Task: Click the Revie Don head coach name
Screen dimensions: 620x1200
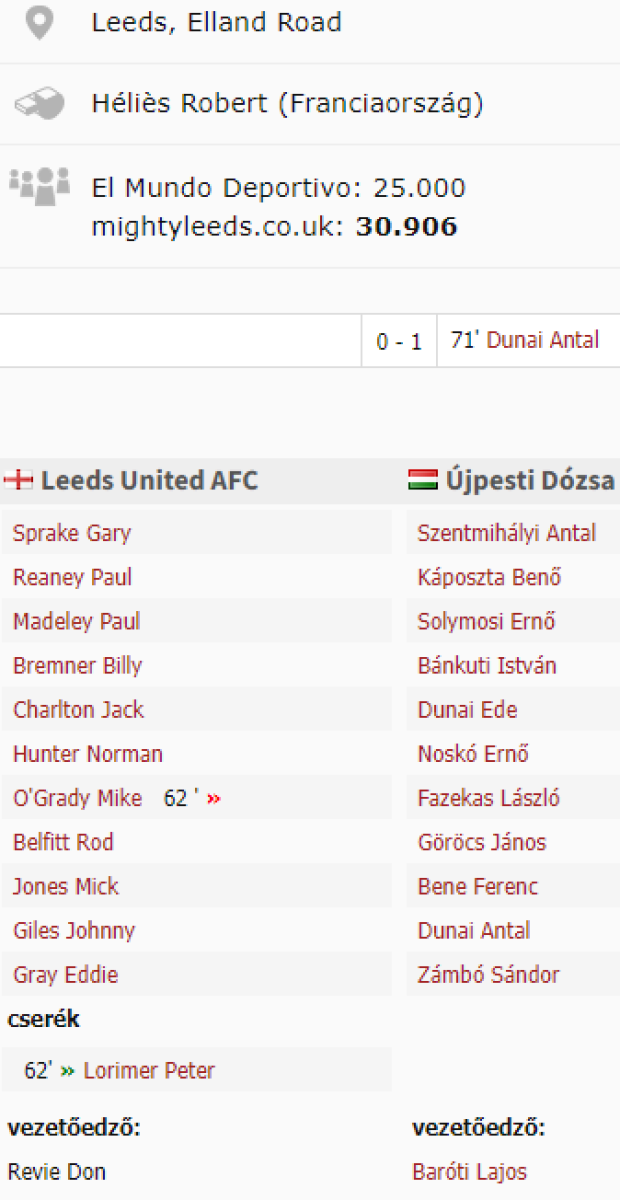Action: [57, 1172]
